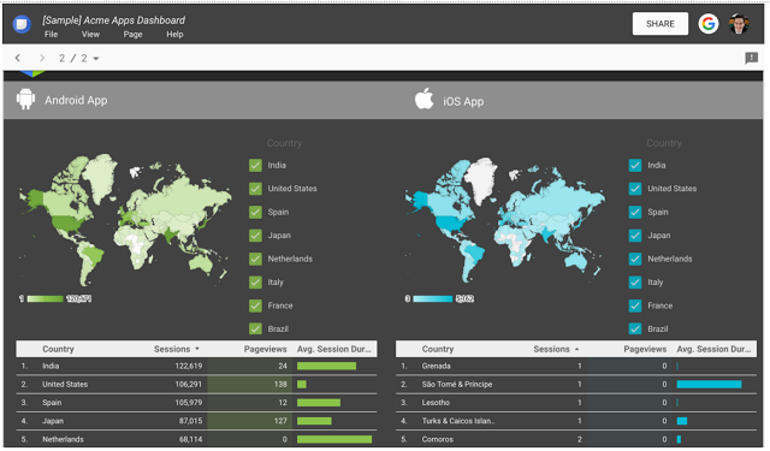Go to the previous page arrow
770x451 pixels.
[x=18, y=58]
